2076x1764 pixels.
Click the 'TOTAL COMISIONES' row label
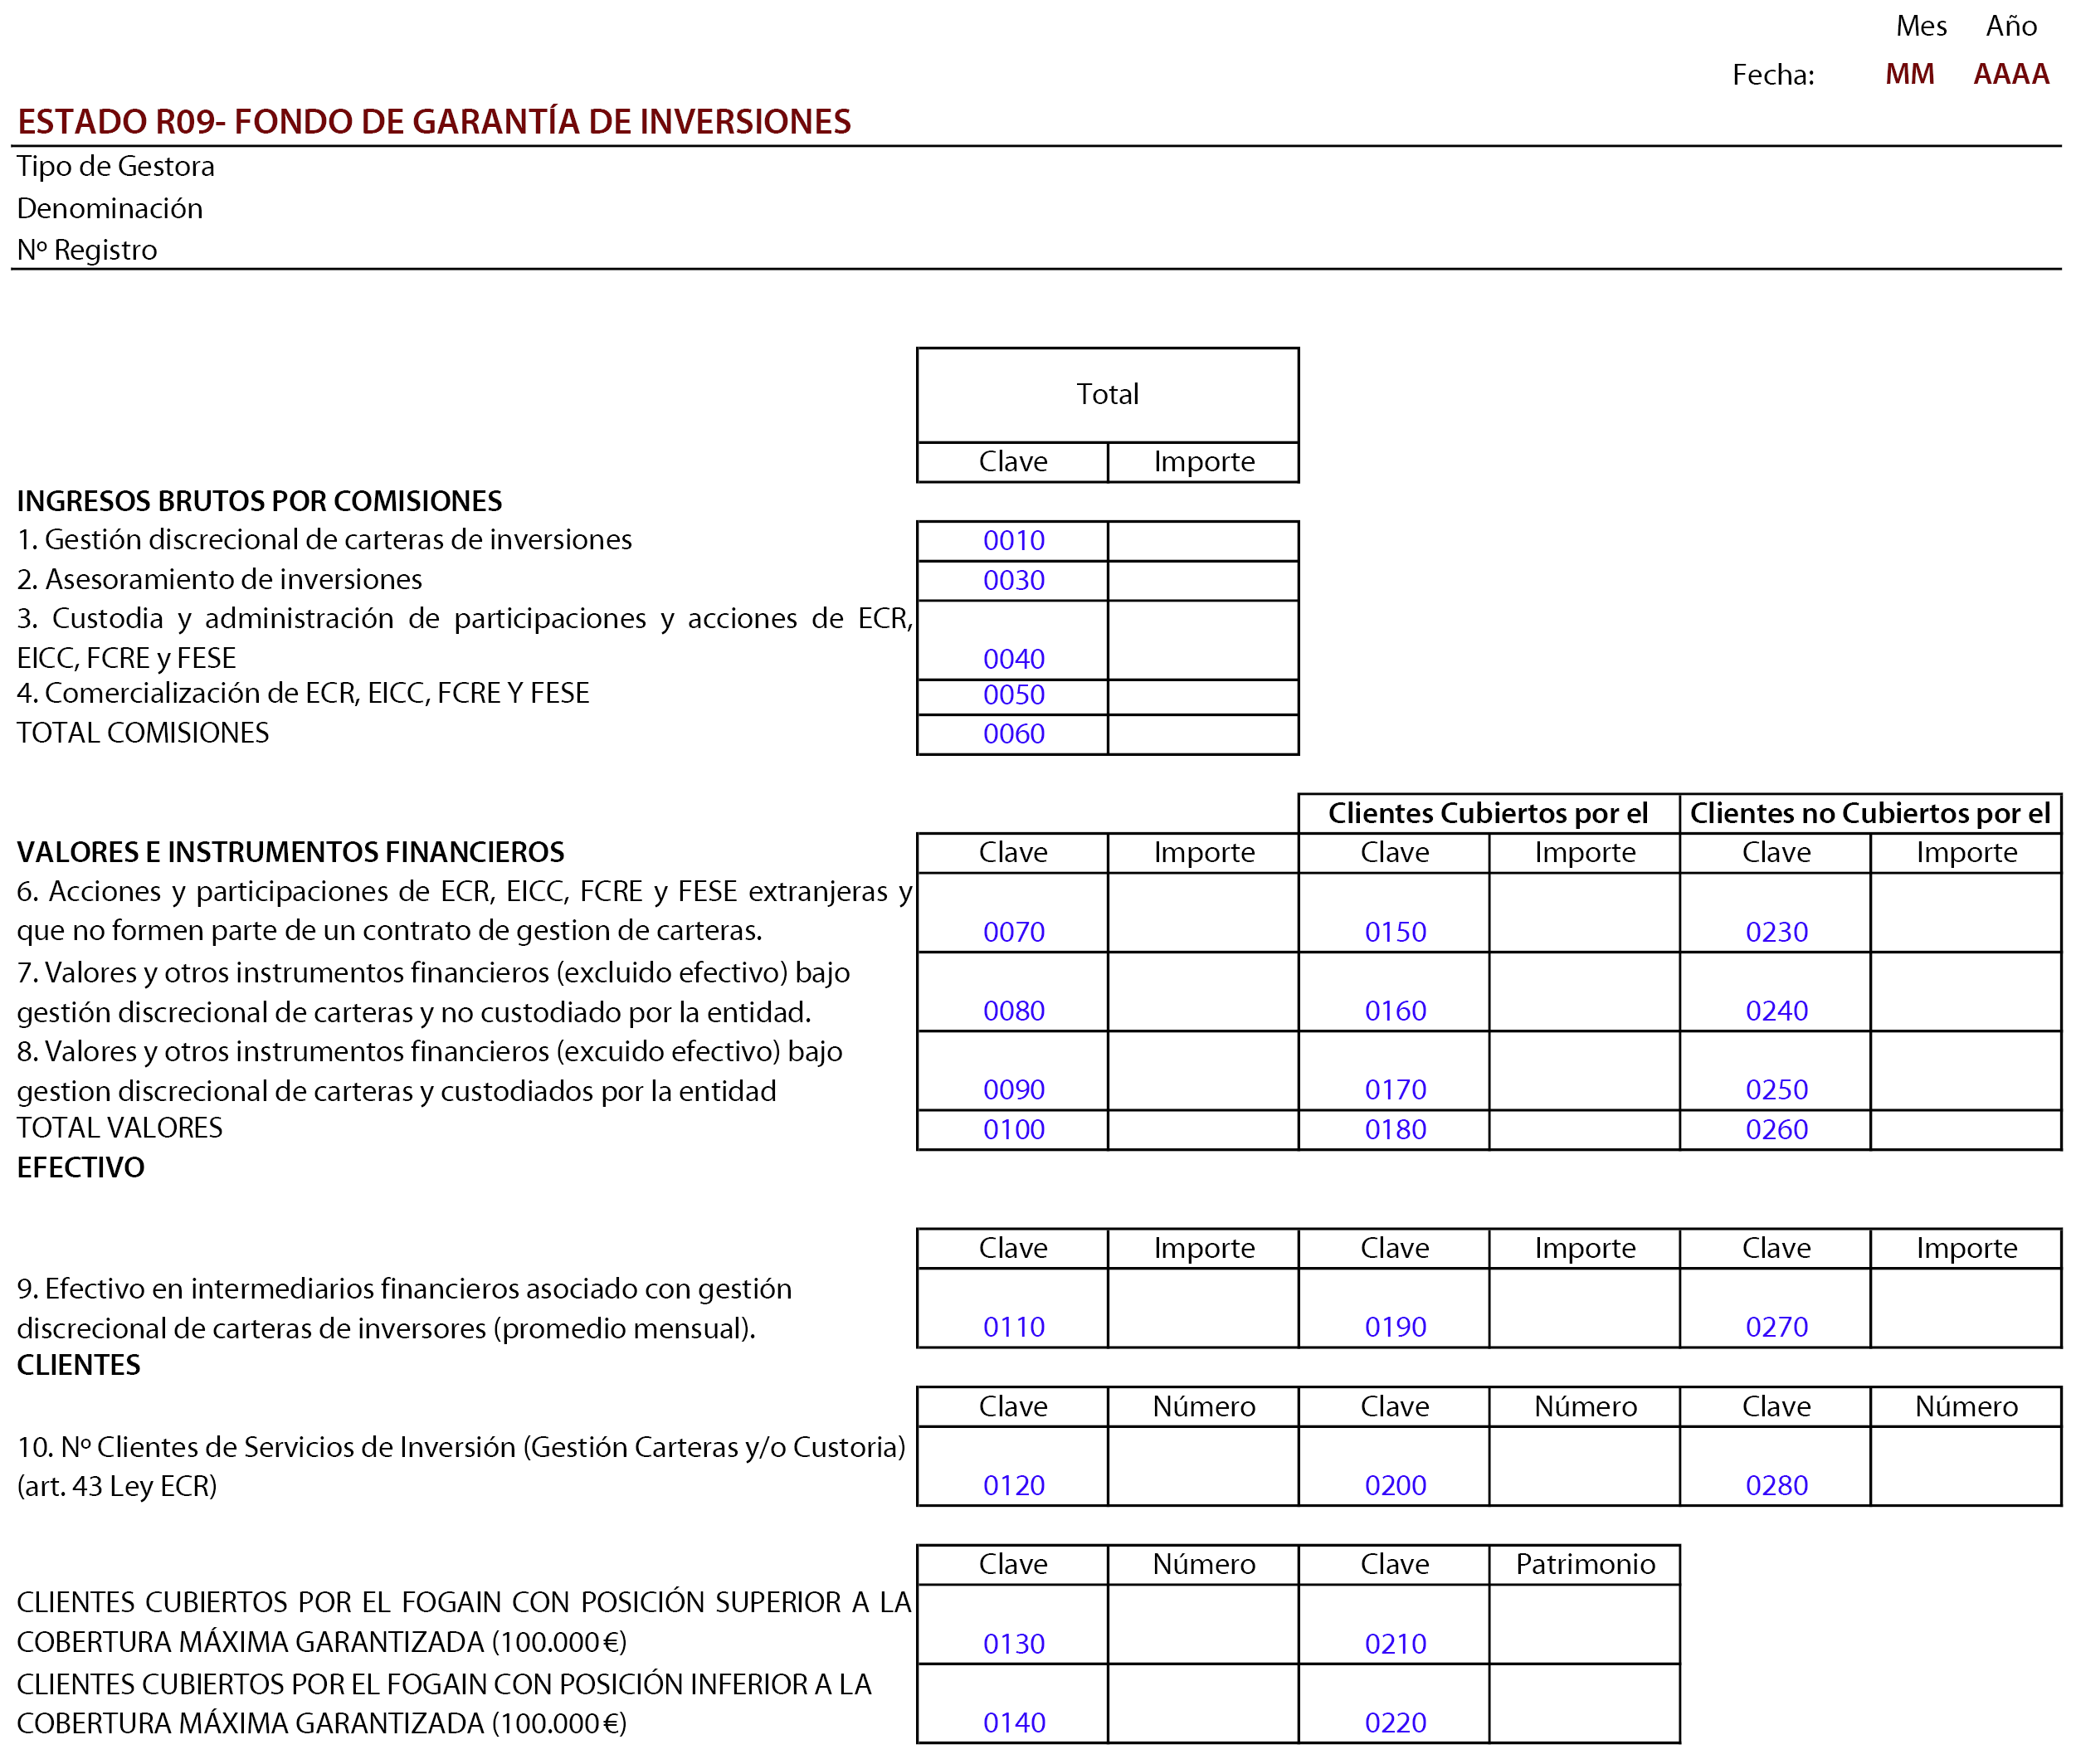(x=143, y=734)
